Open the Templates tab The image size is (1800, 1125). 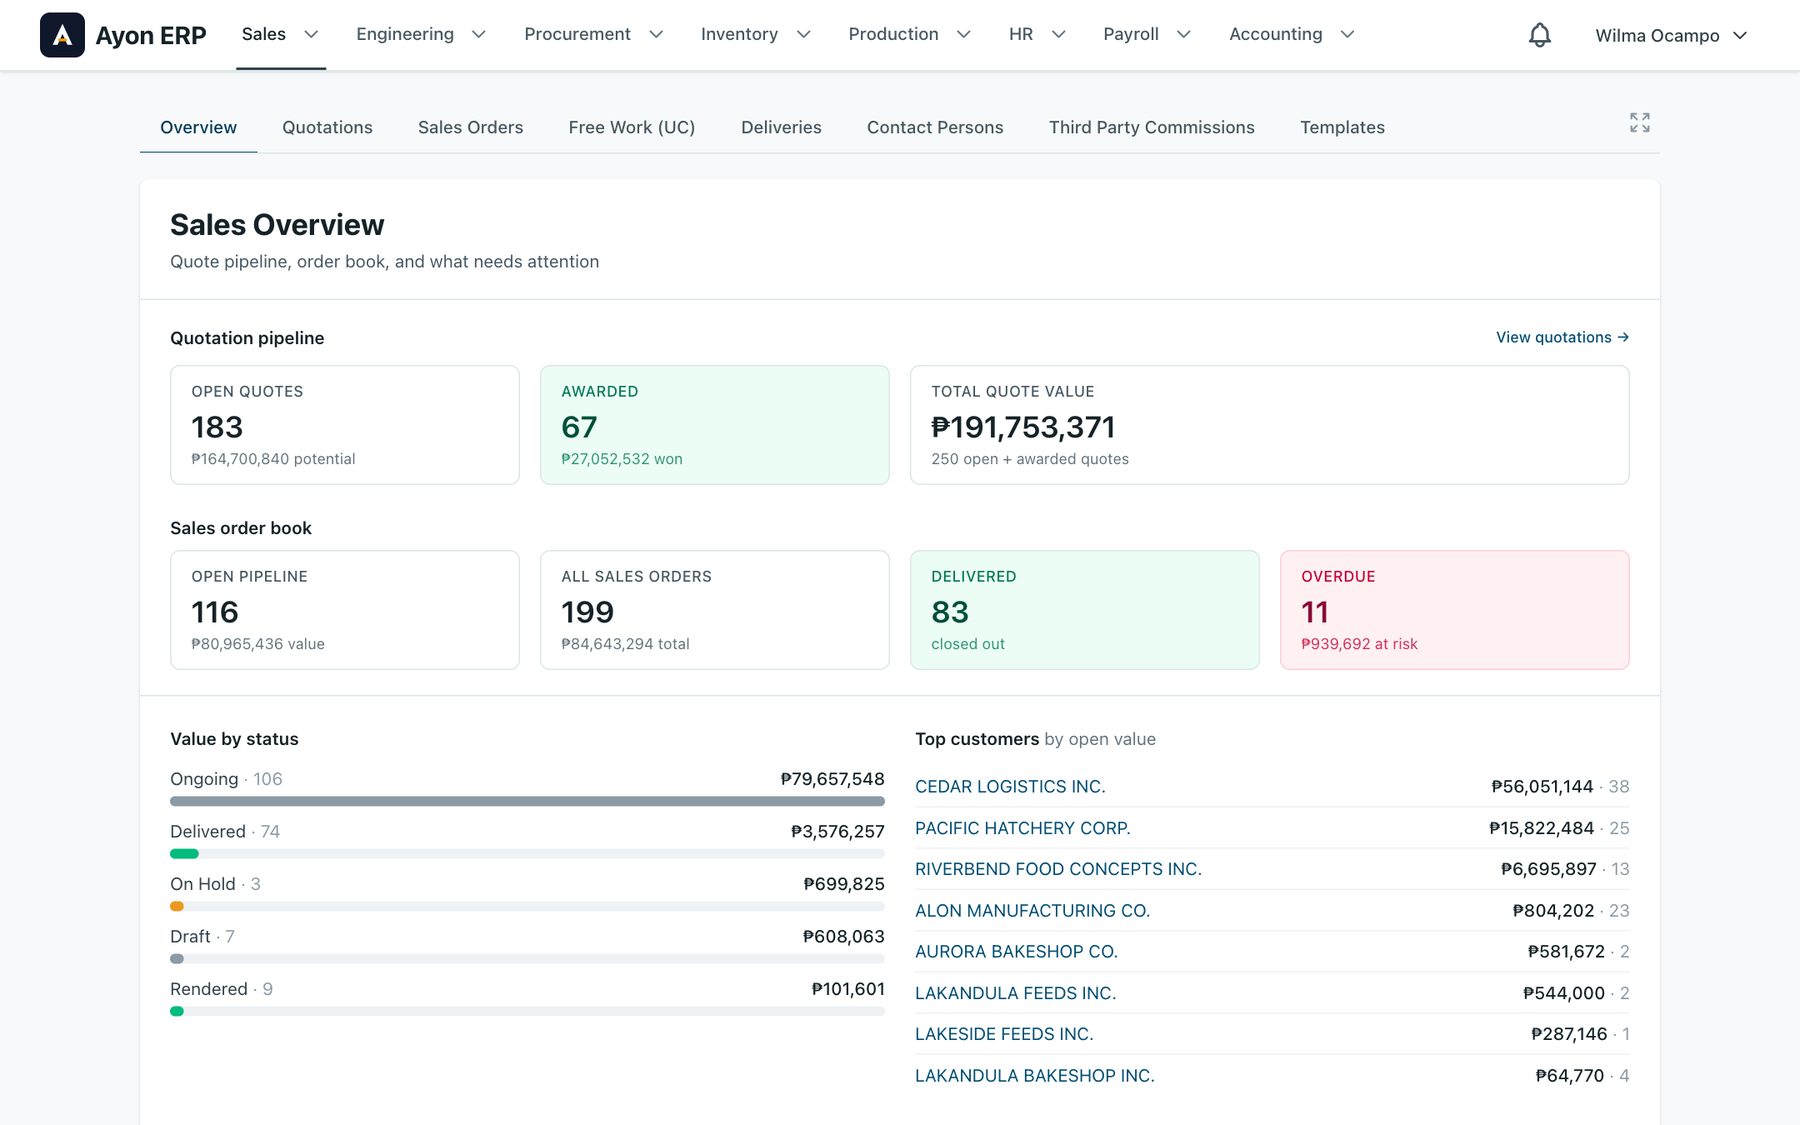click(x=1342, y=128)
